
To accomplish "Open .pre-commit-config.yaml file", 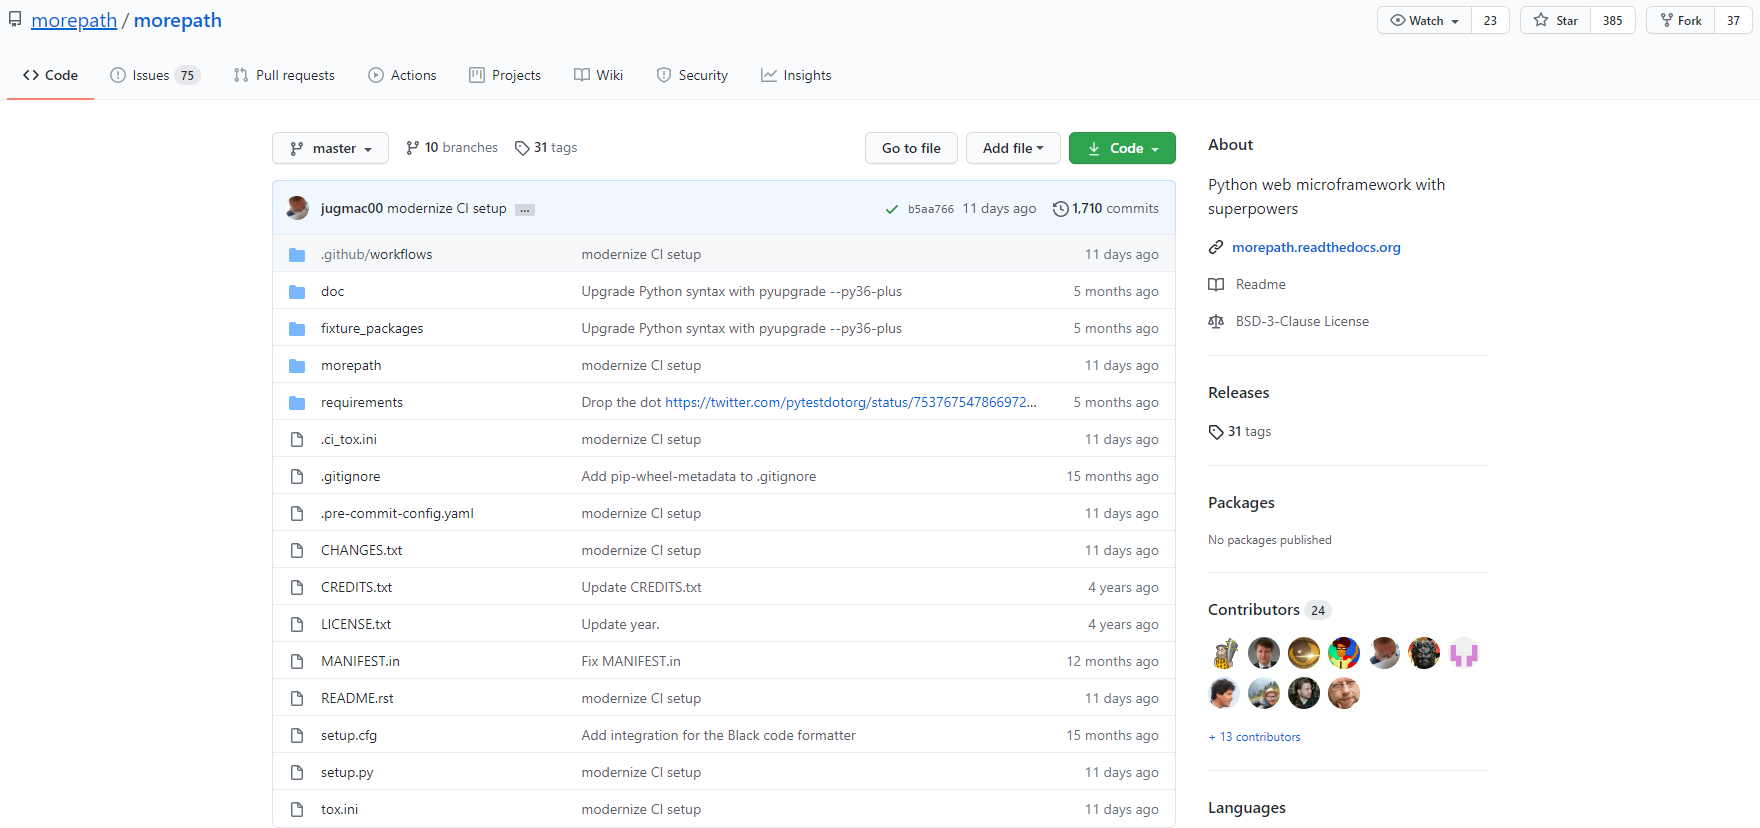I will click(397, 514).
